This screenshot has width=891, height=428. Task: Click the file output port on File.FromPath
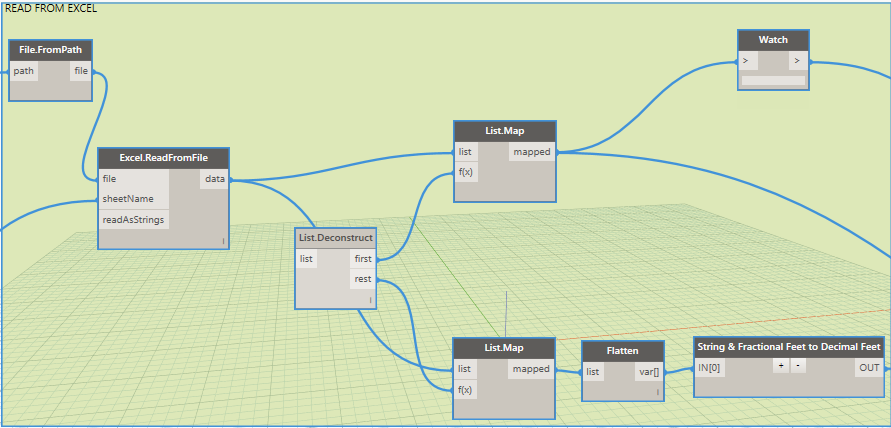click(81, 71)
